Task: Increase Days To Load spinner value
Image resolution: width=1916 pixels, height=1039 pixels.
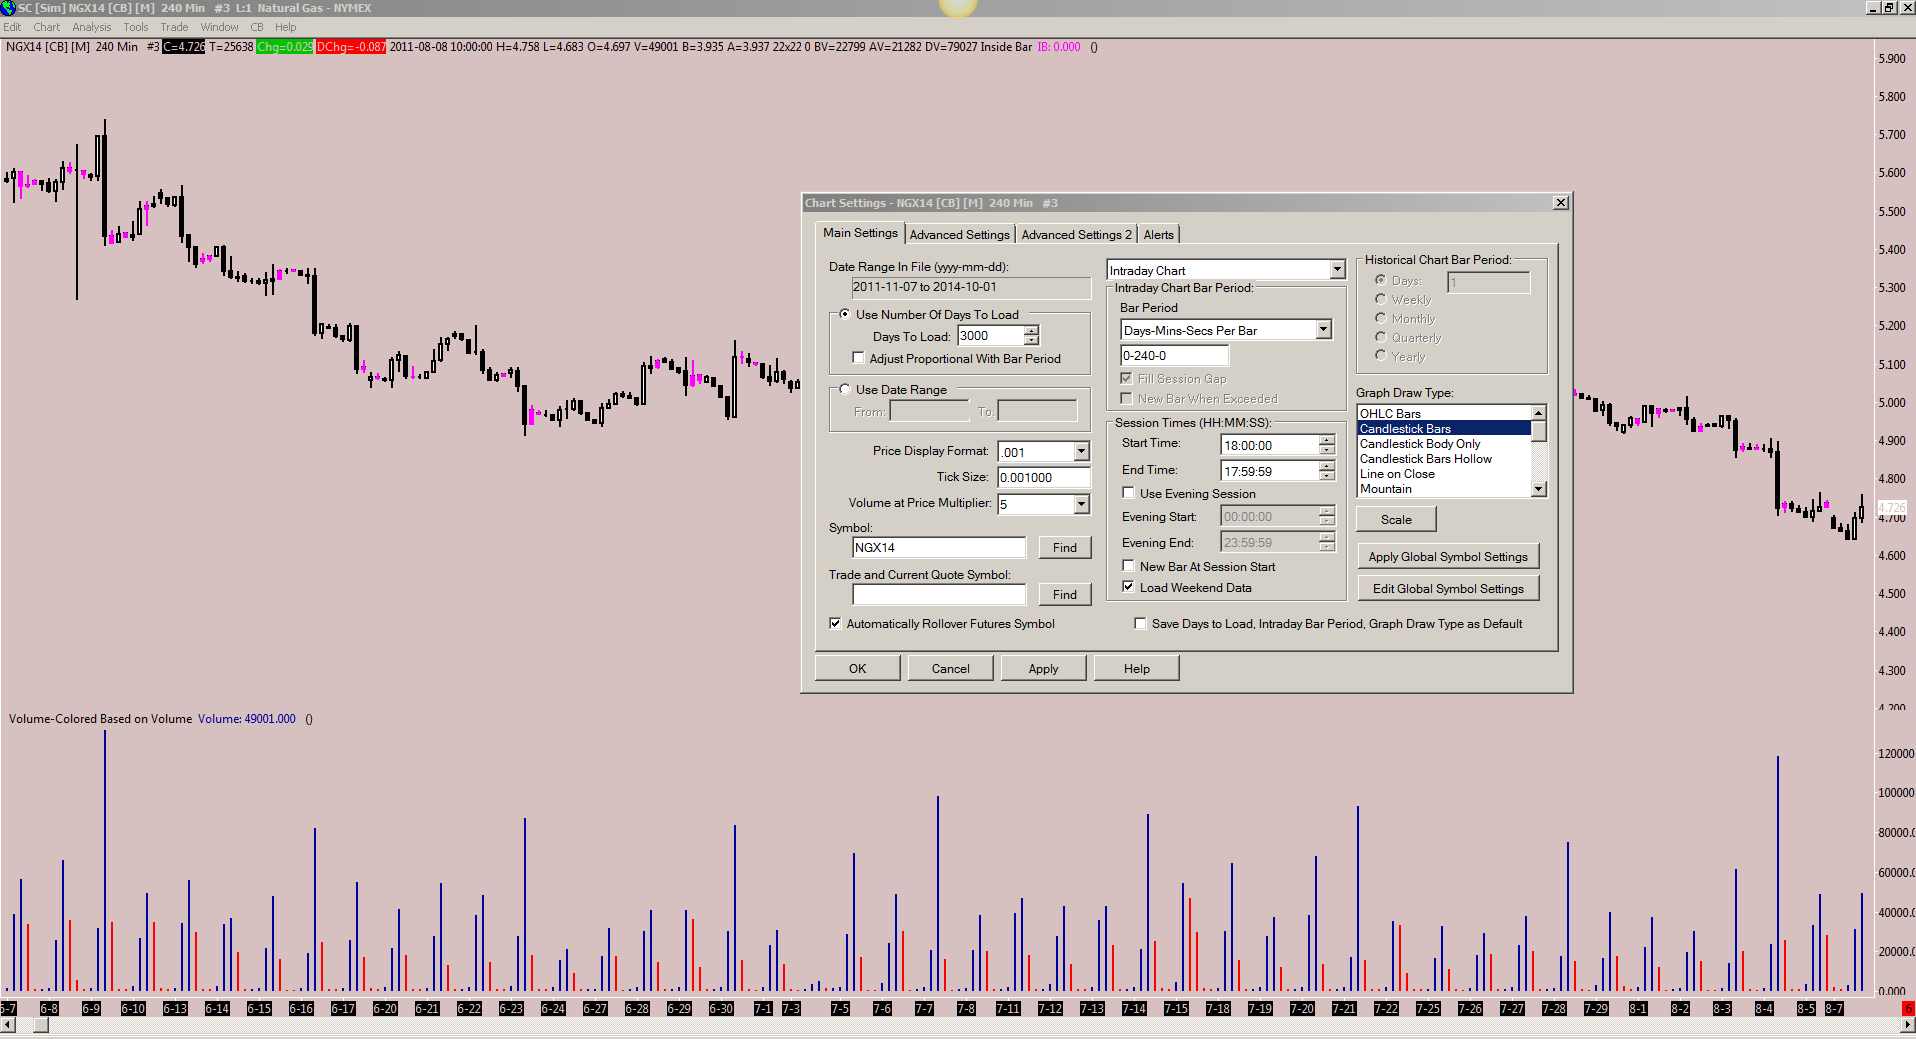Action: point(1031,331)
